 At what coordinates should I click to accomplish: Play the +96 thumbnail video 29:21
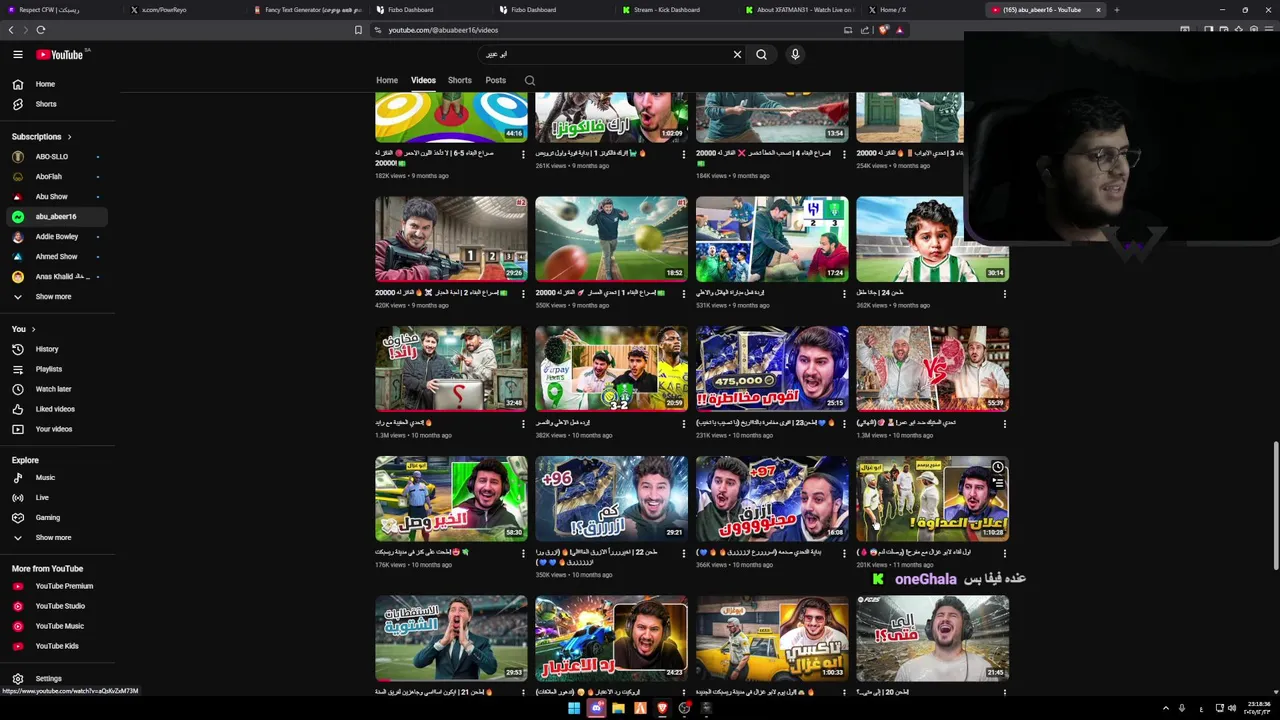[x=611, y=499]
